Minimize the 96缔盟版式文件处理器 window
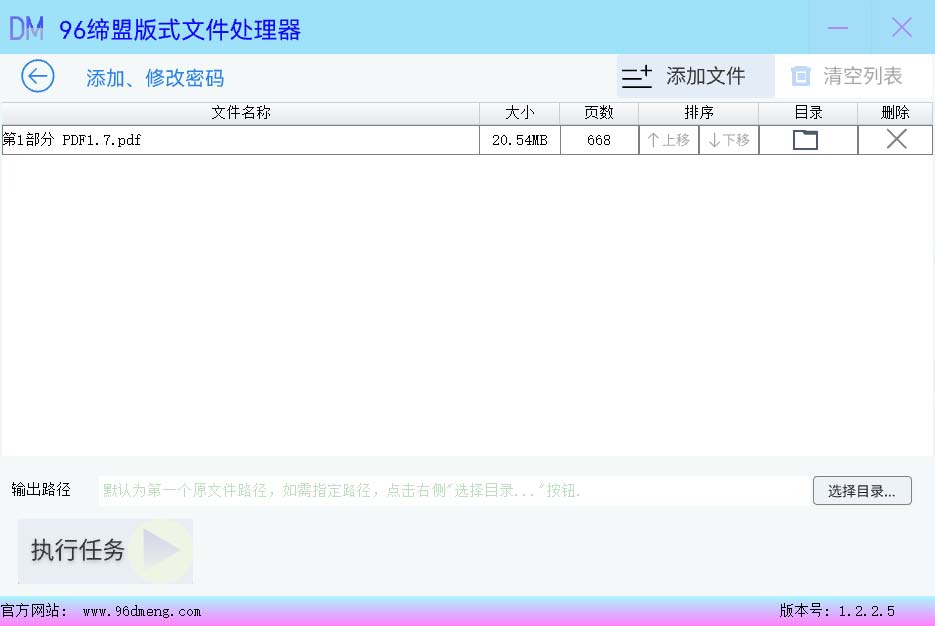Viewport: 935px width, 626px height. point(838,27)
